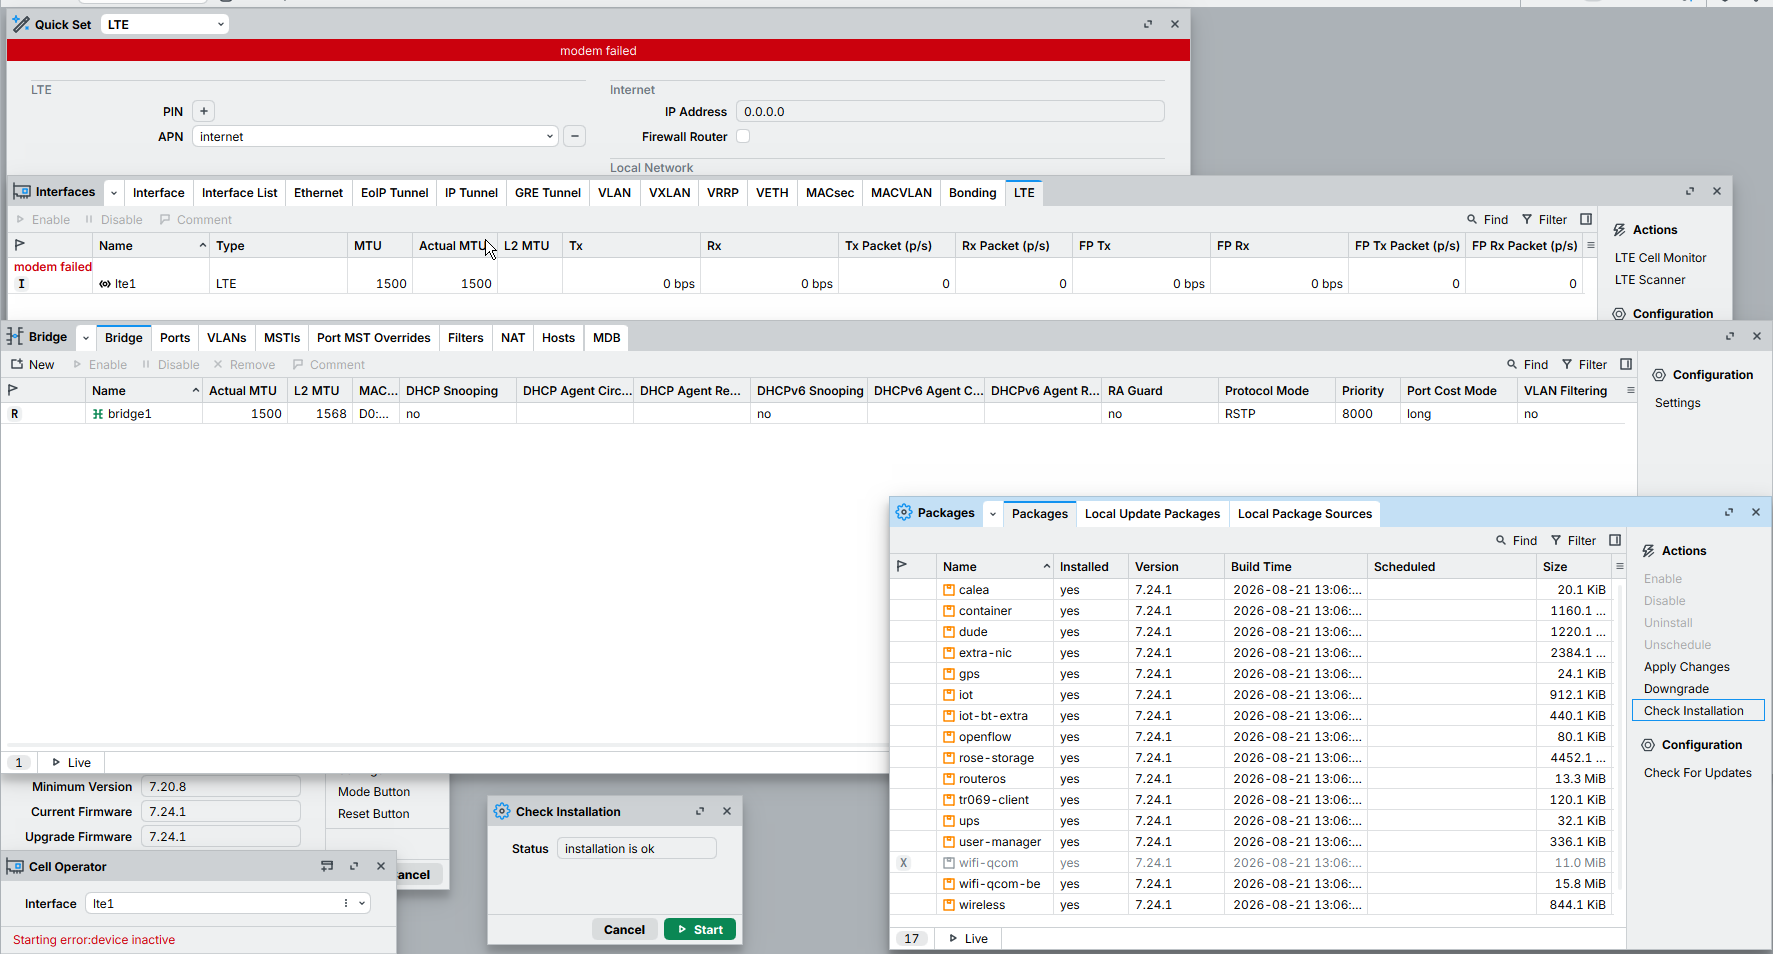Toggle the Firewall Router checkbox
This screenshot has width=1773, height=954.
pos(743,136)
